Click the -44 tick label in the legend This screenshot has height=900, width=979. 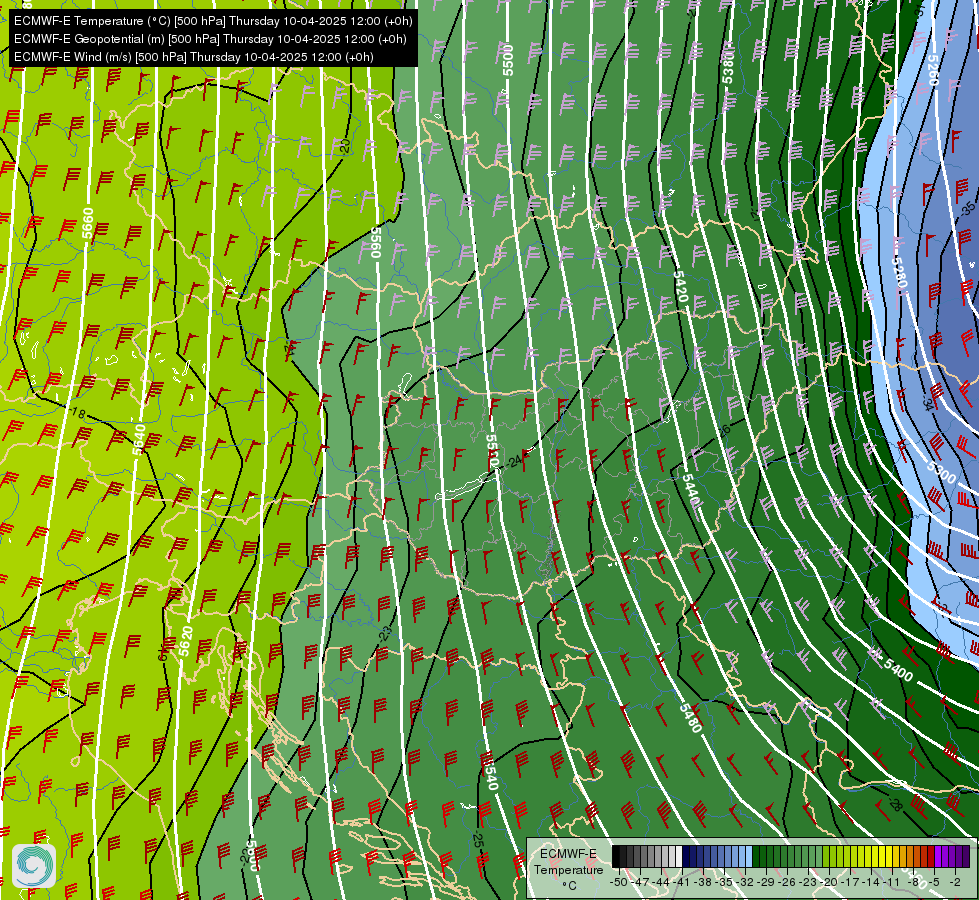coord(661,881)
